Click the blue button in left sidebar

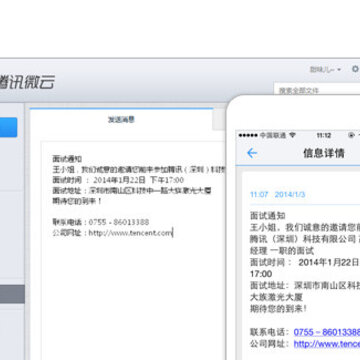click(x=8, y=127)
